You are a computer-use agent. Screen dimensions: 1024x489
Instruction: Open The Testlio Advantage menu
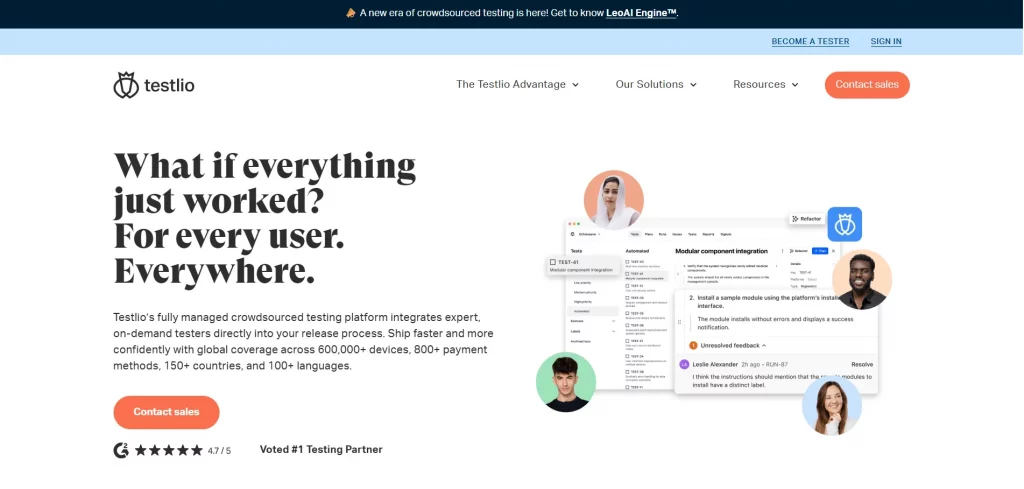[517, 84]
